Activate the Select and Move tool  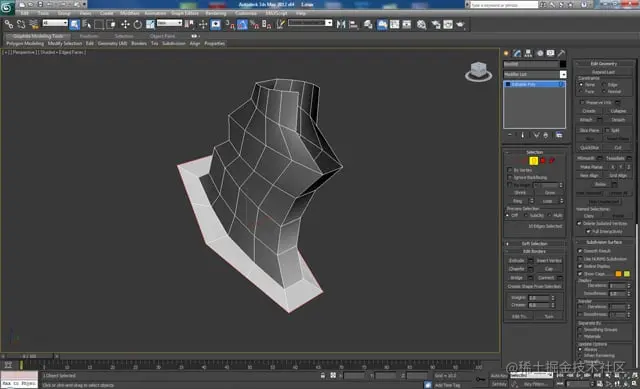(125, 24)
